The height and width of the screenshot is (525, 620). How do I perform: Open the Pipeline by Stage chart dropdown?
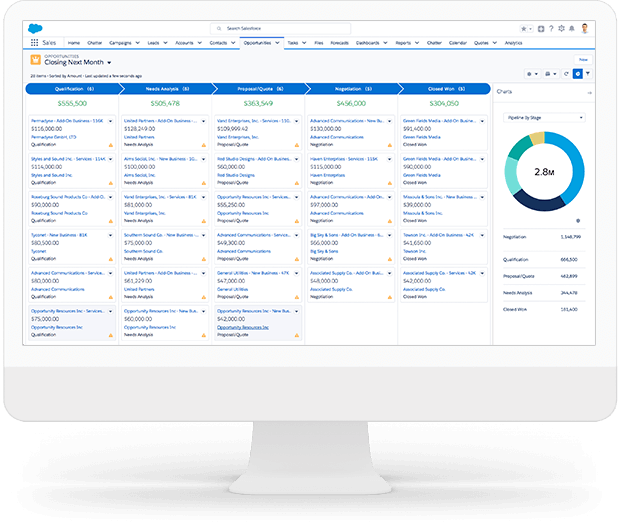pyautogui.click(x=544, y=118)
